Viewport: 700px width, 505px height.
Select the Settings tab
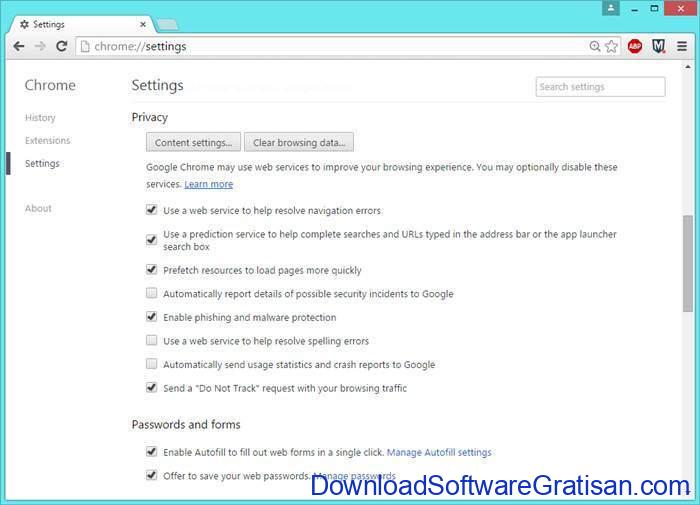81,24
